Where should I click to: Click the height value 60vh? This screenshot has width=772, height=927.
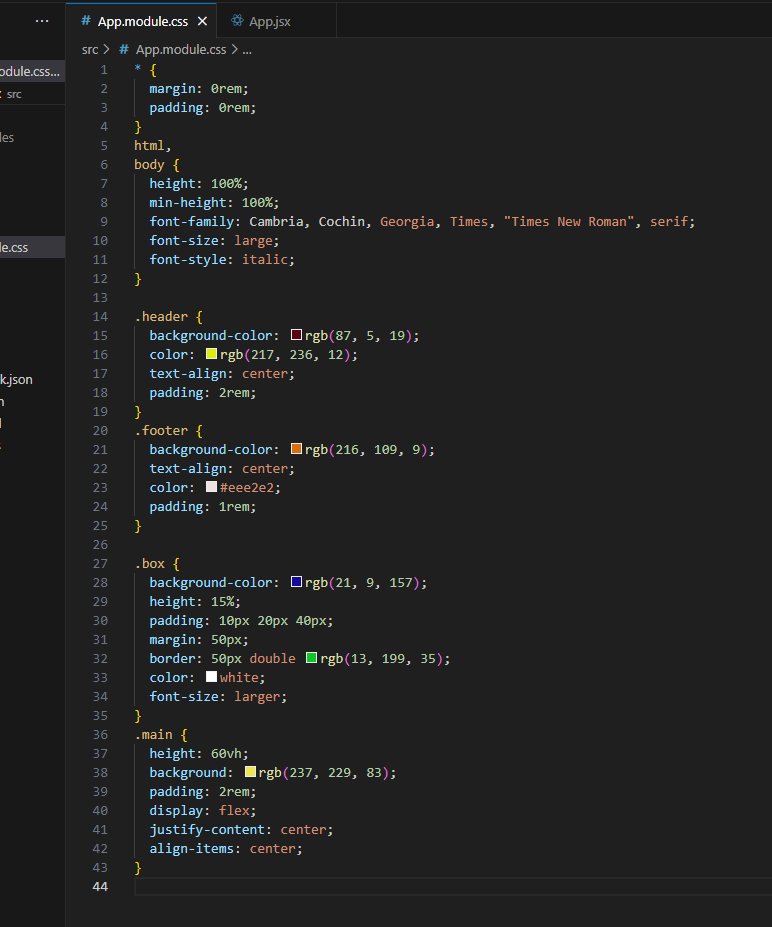point(226,754)
